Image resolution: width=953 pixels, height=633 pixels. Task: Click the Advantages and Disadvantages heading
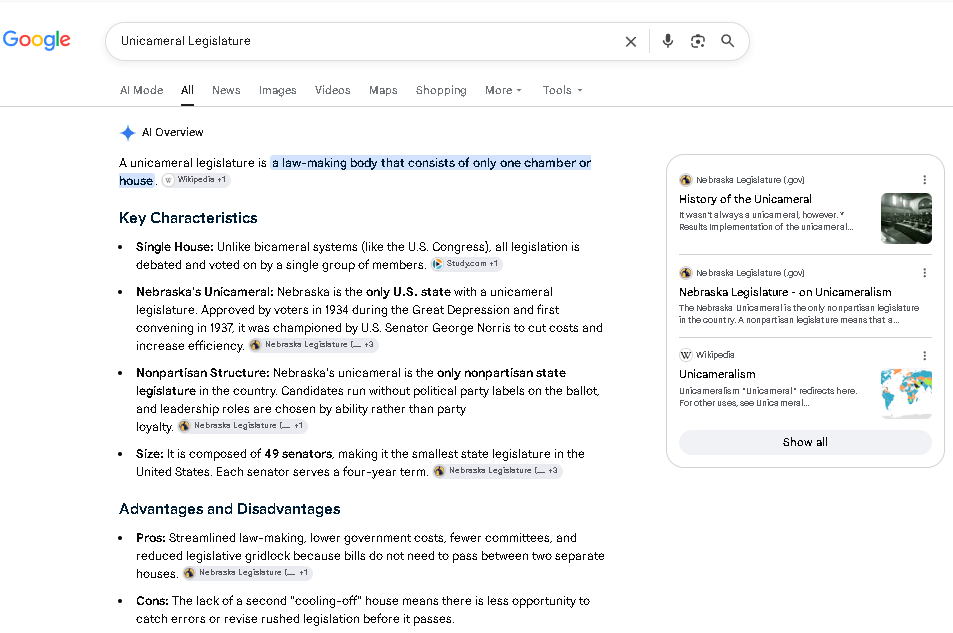[230, 509]
